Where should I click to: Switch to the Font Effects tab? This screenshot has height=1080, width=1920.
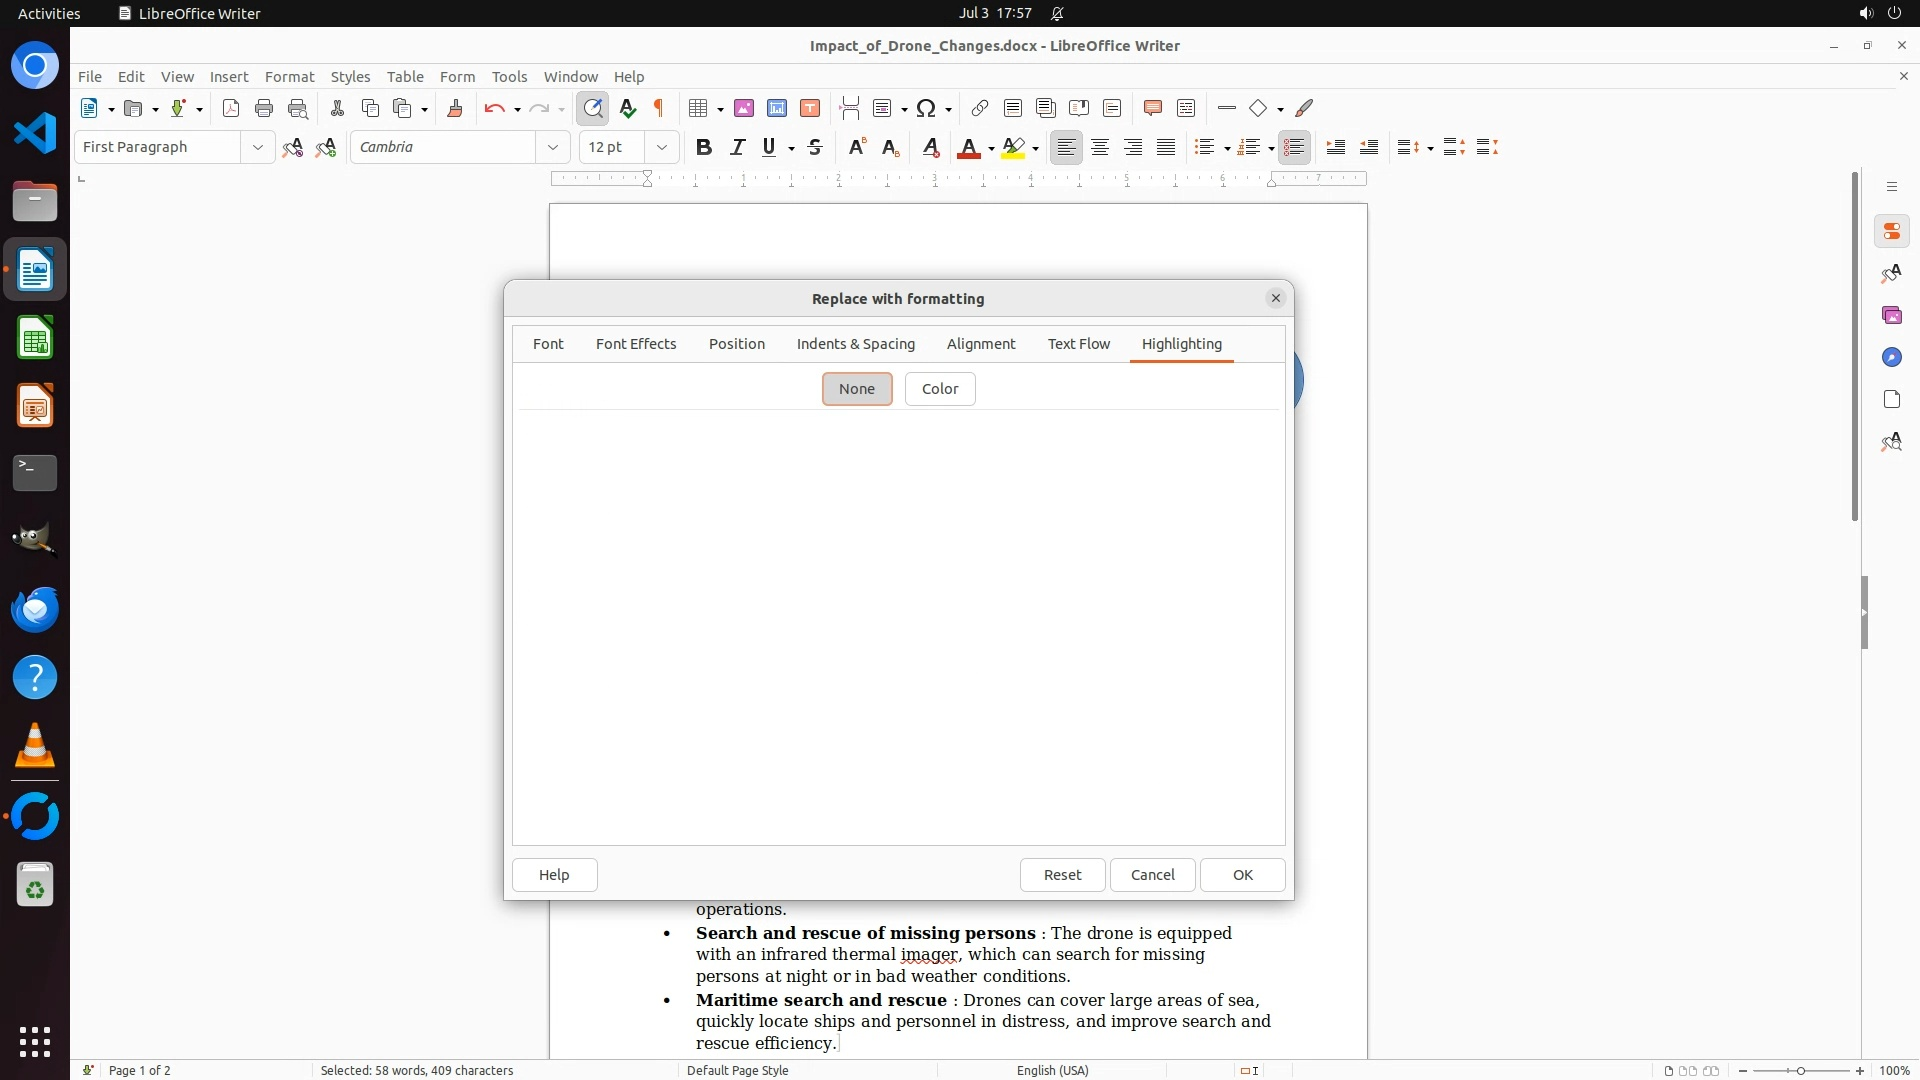[x=636, y=344]
